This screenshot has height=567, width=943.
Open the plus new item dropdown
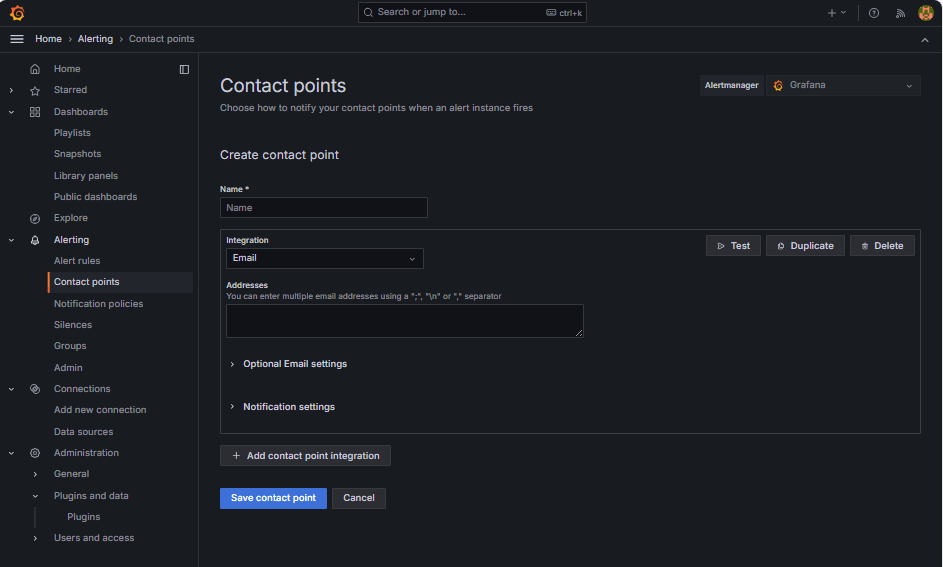point(836,13)
